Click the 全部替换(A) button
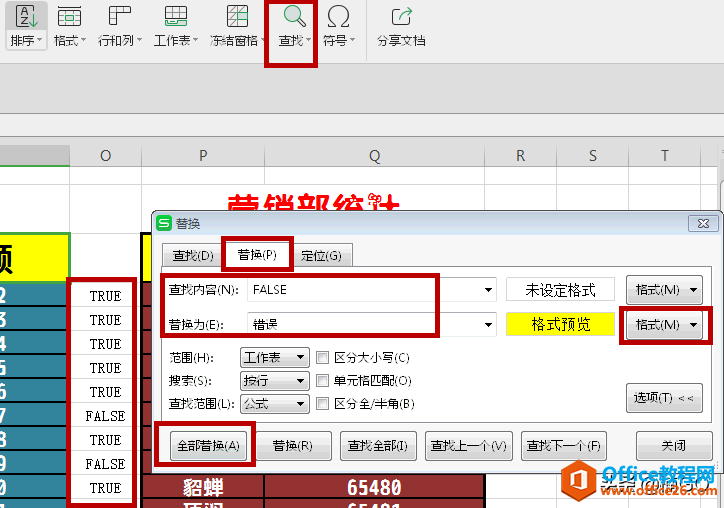Image resolution: width=724 pixels, height=508 pixels. (x=208, y=446)
